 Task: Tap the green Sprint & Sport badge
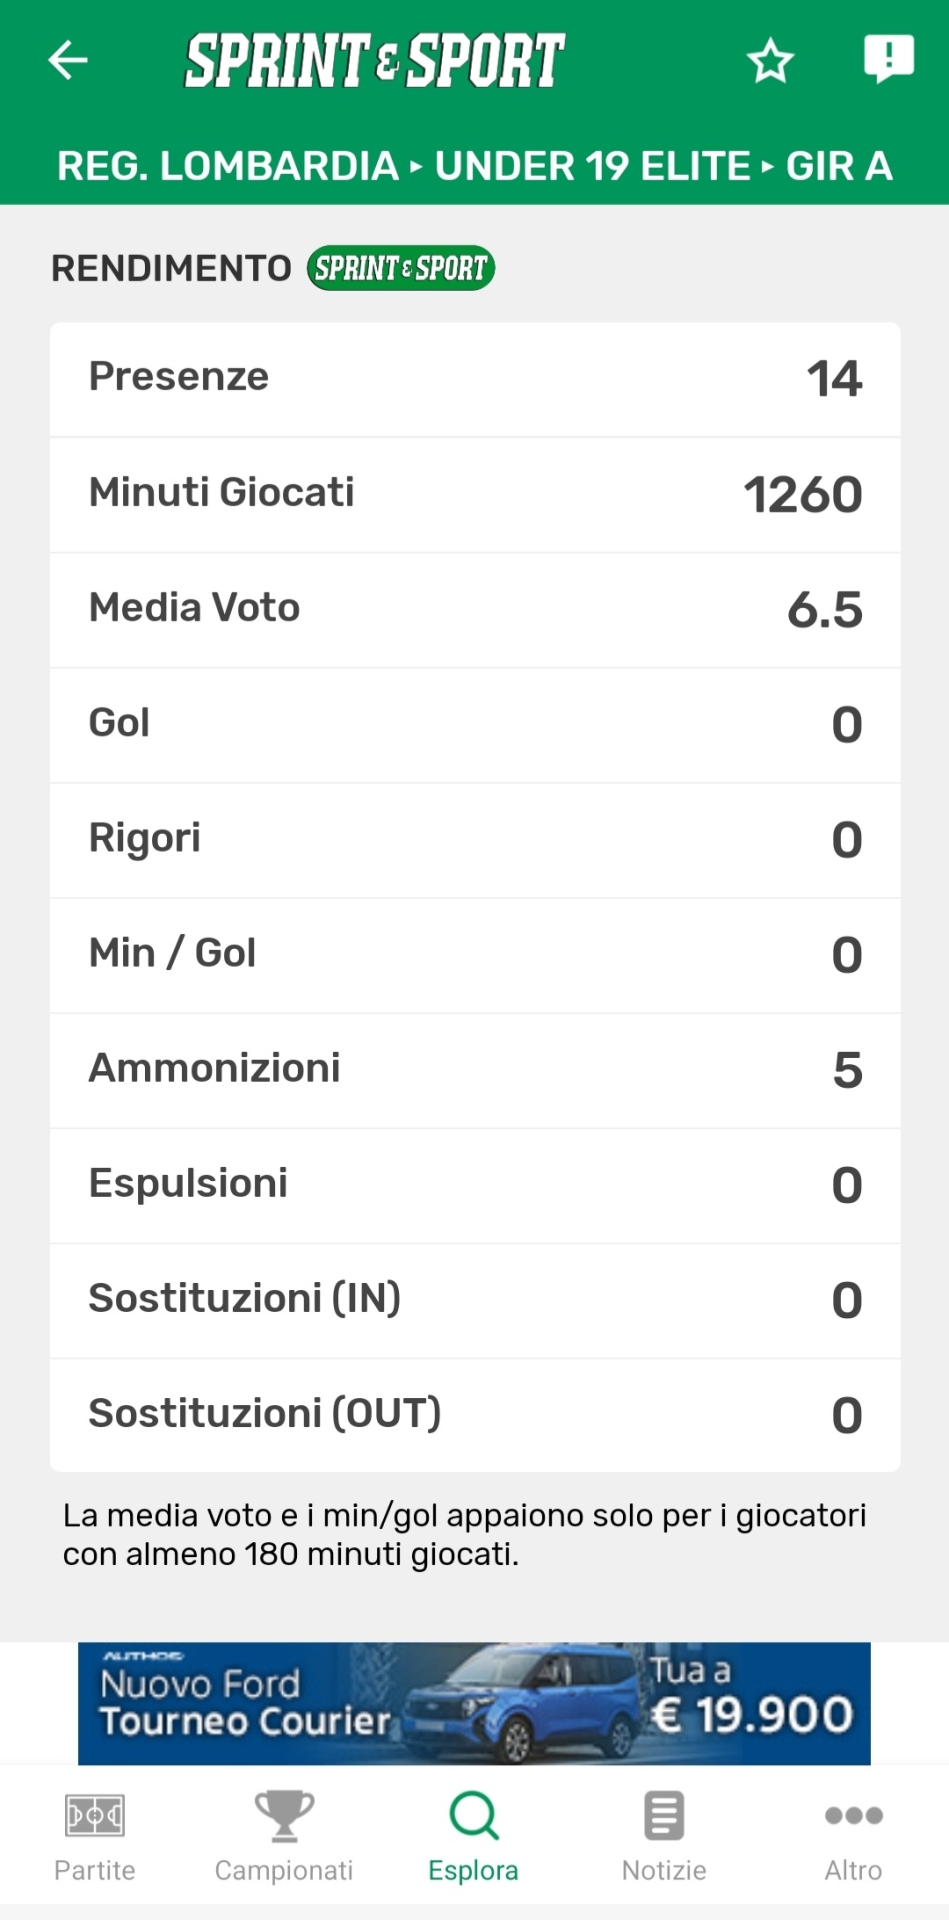(401, 268)
